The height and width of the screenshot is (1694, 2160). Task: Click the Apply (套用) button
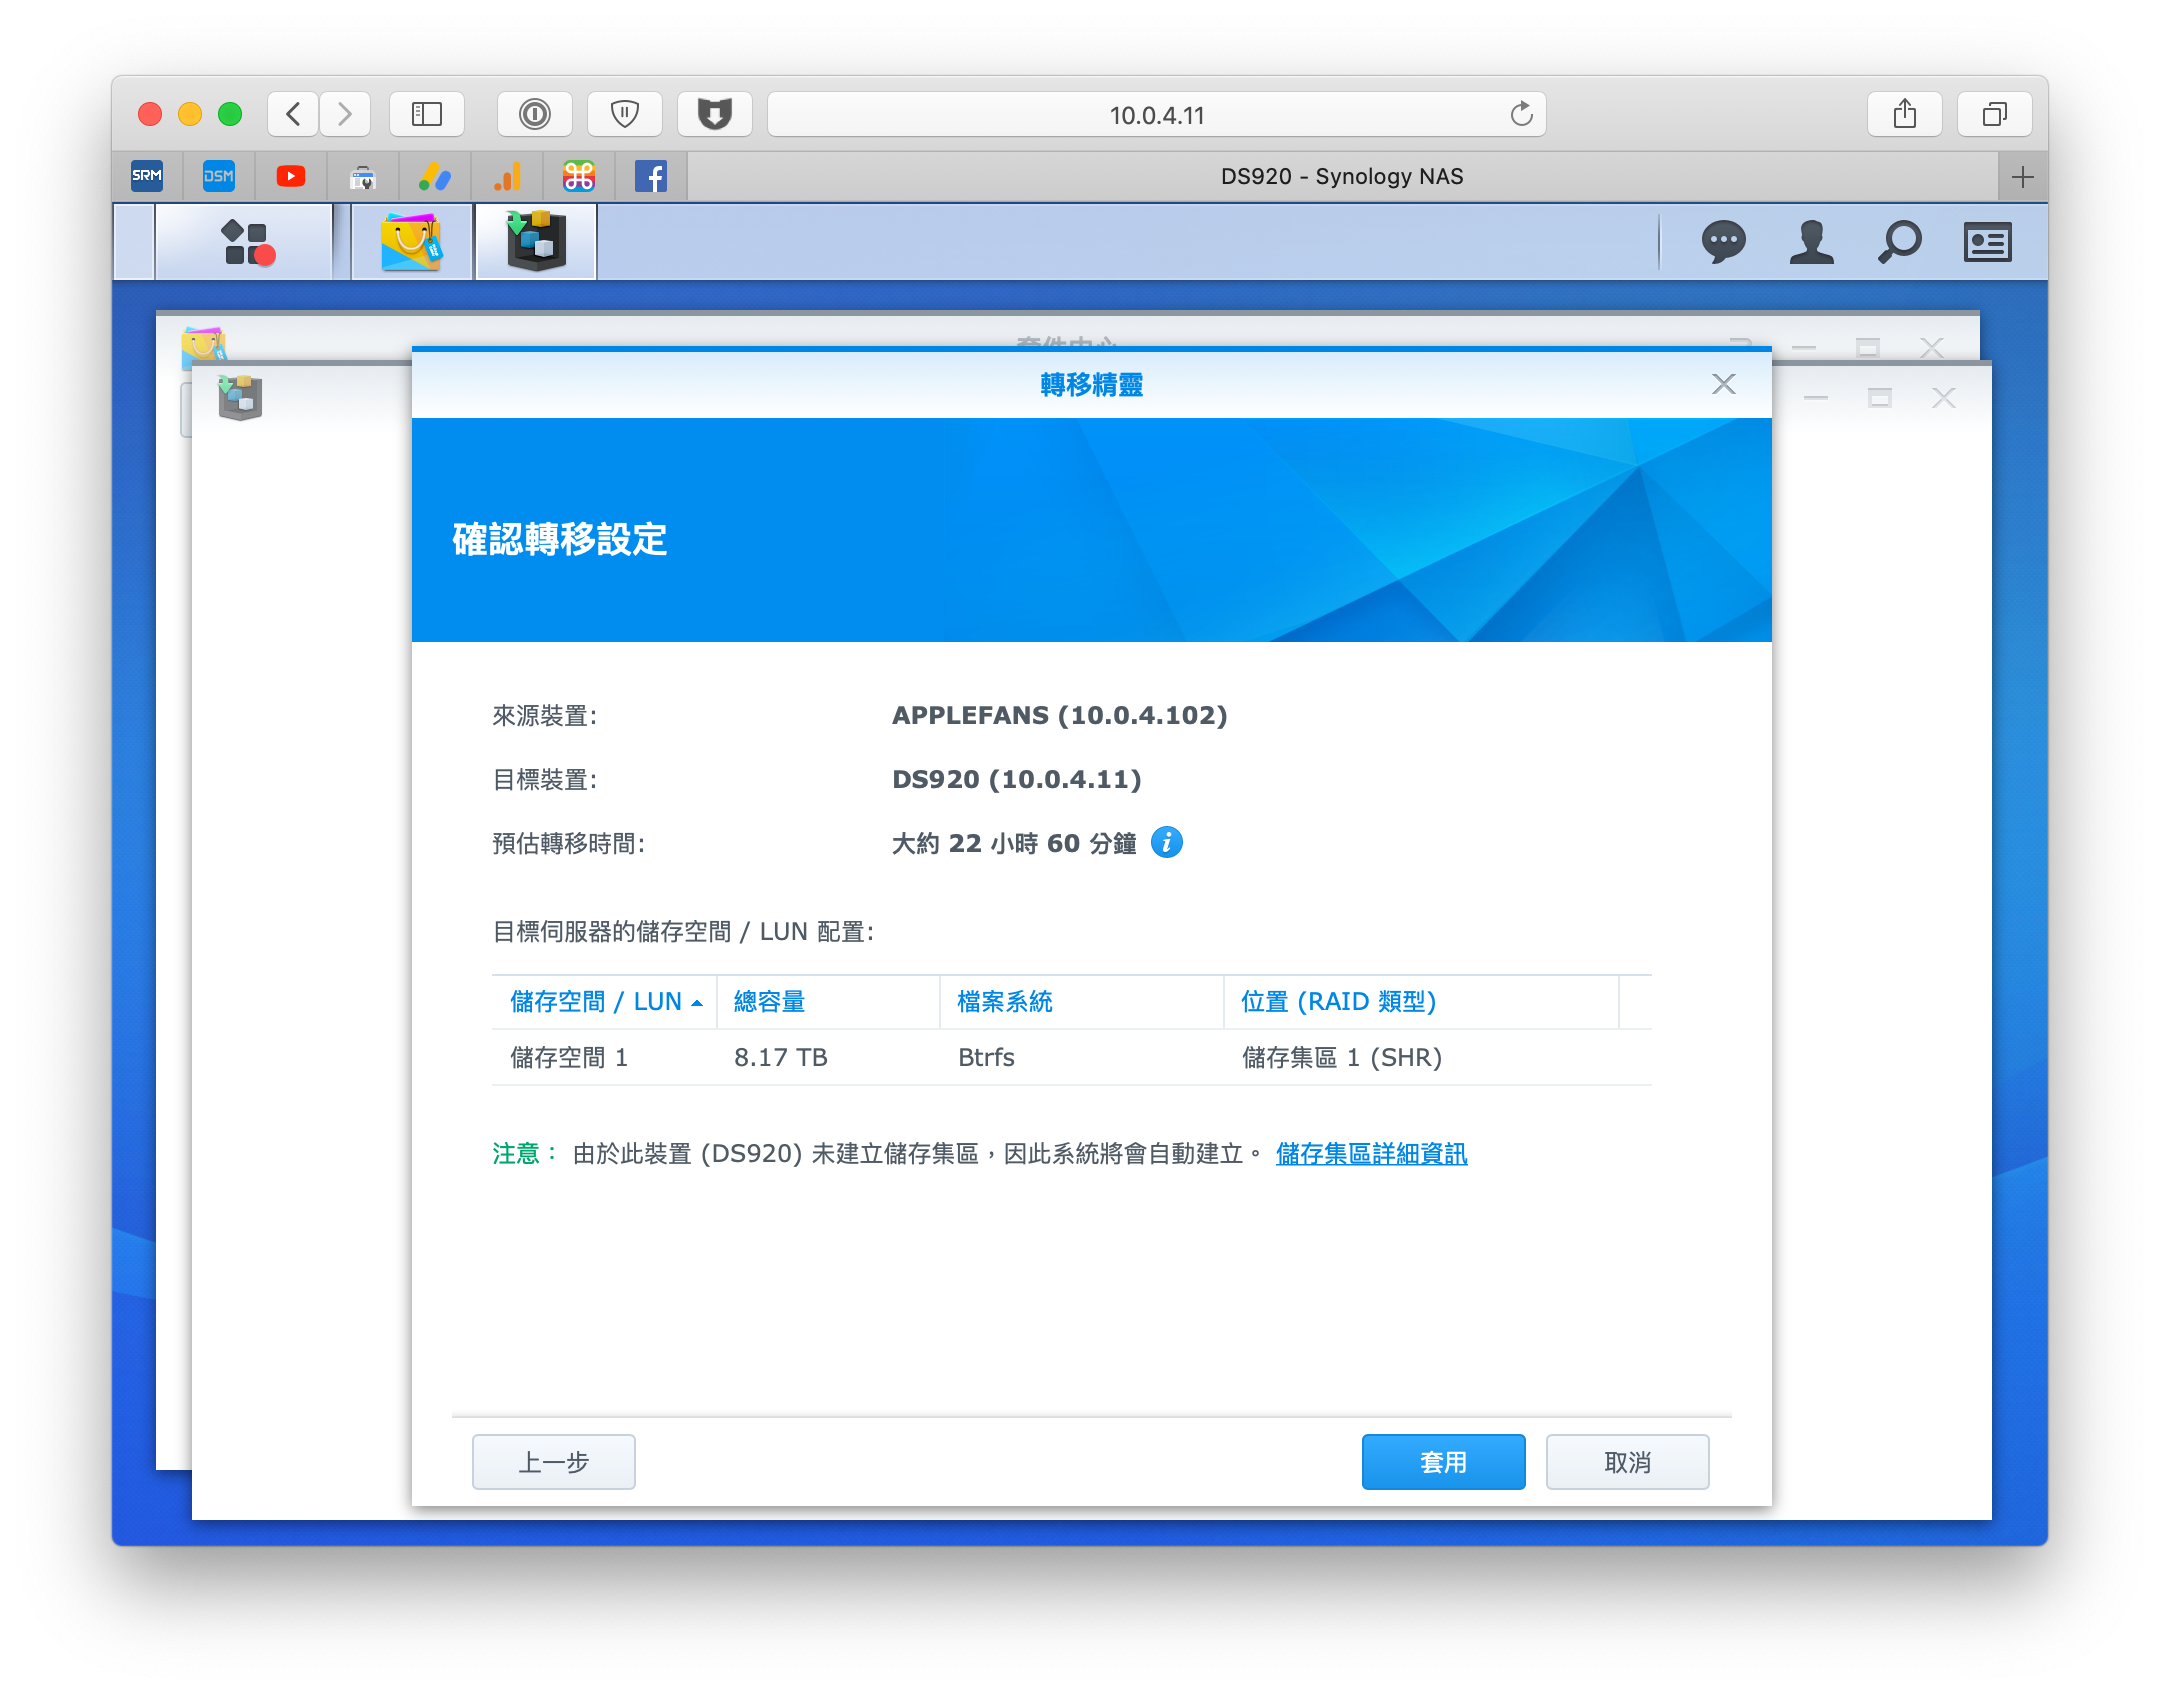[x=1443, y=1461]
